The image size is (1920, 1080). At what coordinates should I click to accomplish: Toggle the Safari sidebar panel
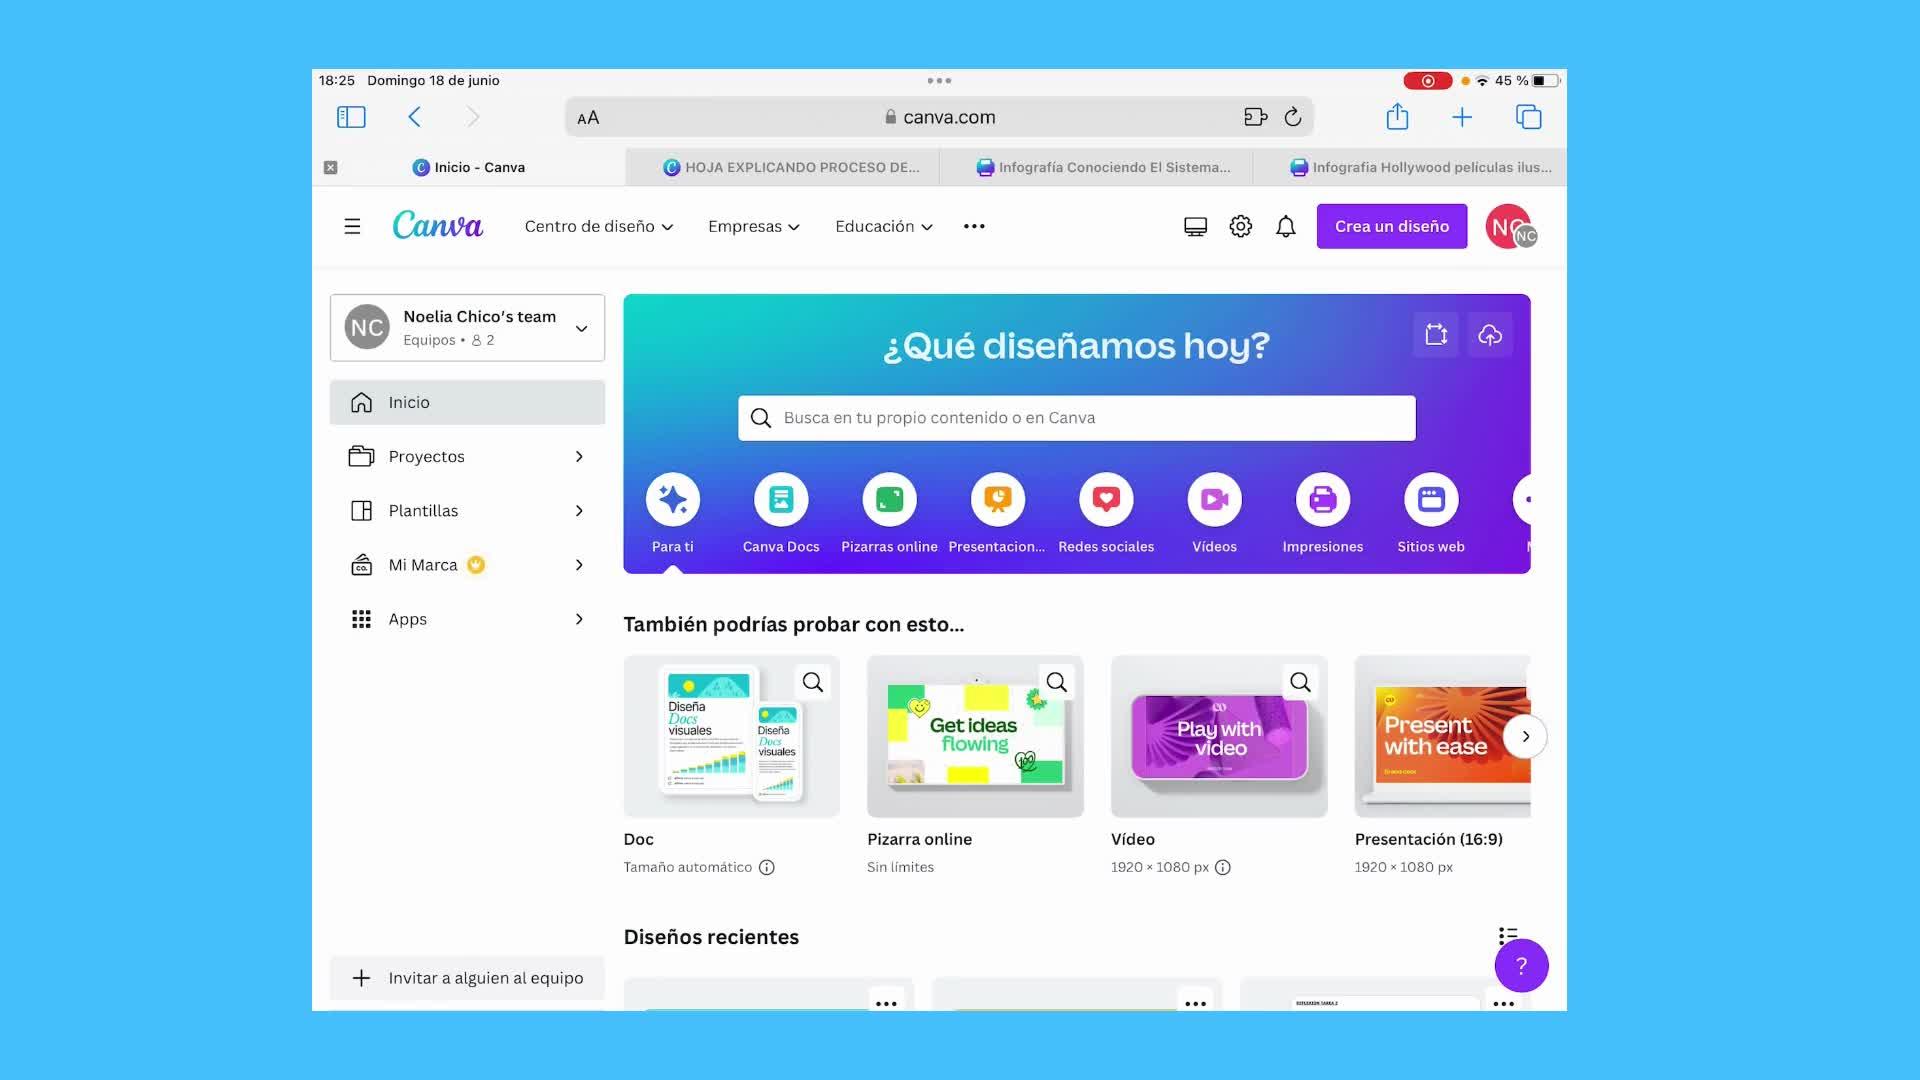coord(351,117)
